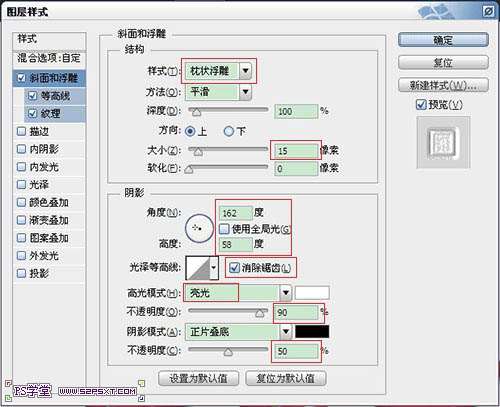Click the 新建样式(W)... button
The width and height of the screenshot is (500, 407).
pyautogui.click(x=443, y=85)
